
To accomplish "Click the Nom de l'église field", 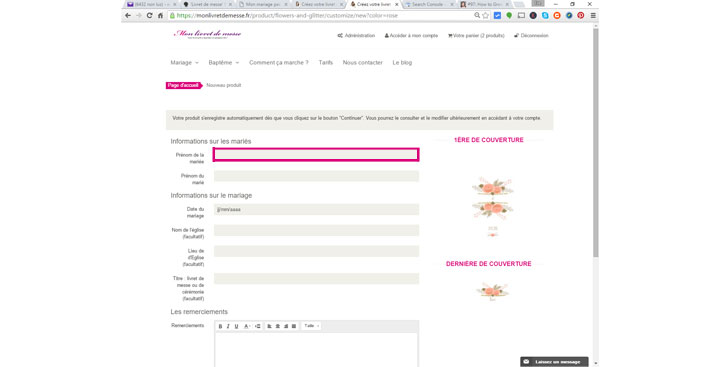I will click(316, 231).
